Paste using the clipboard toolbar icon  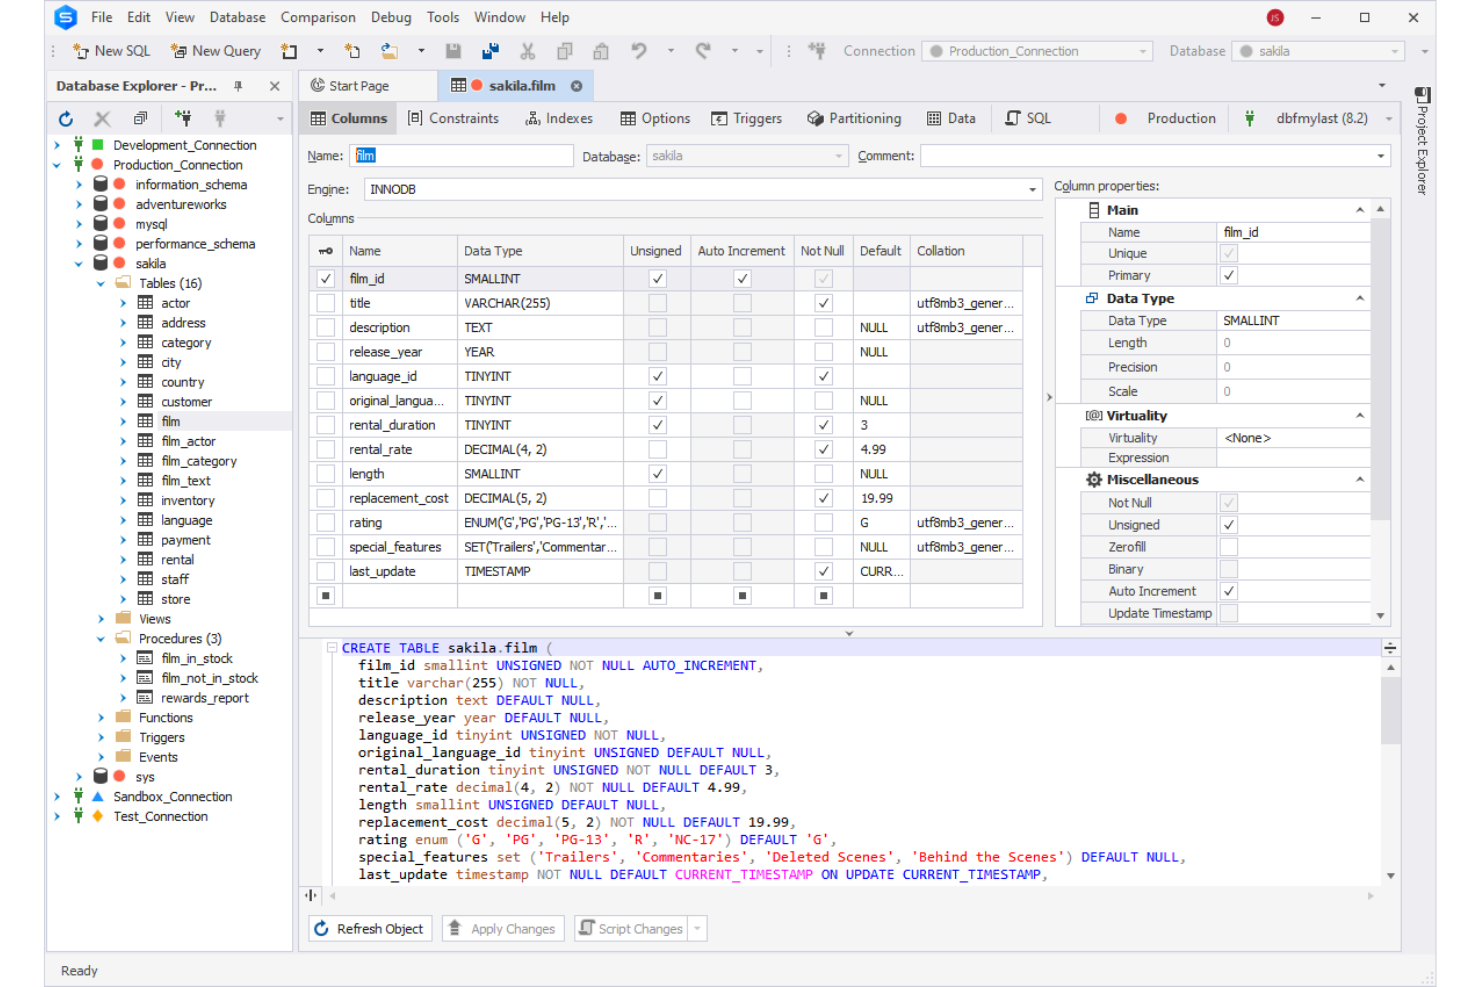[x=601, y=51]
